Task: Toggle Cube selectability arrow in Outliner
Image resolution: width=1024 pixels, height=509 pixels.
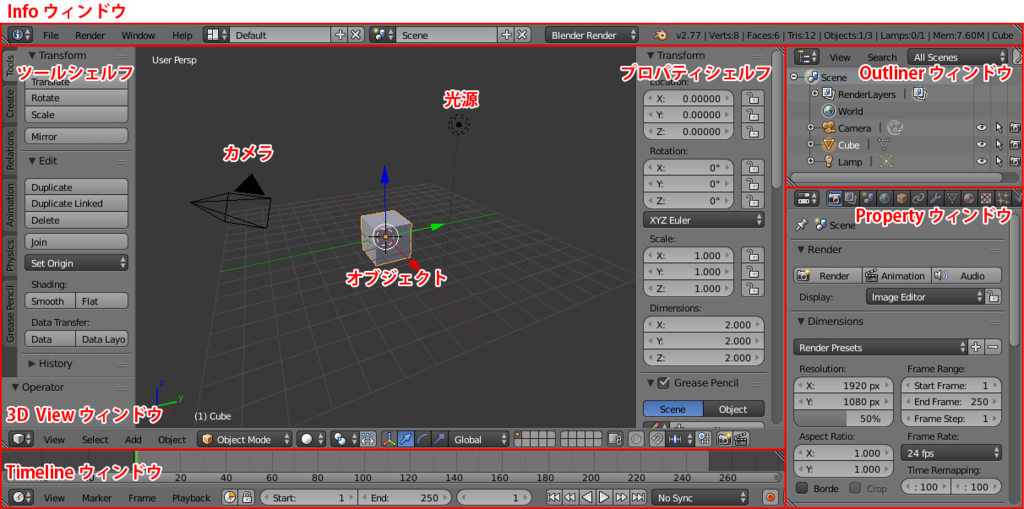Action: [999, 144]
